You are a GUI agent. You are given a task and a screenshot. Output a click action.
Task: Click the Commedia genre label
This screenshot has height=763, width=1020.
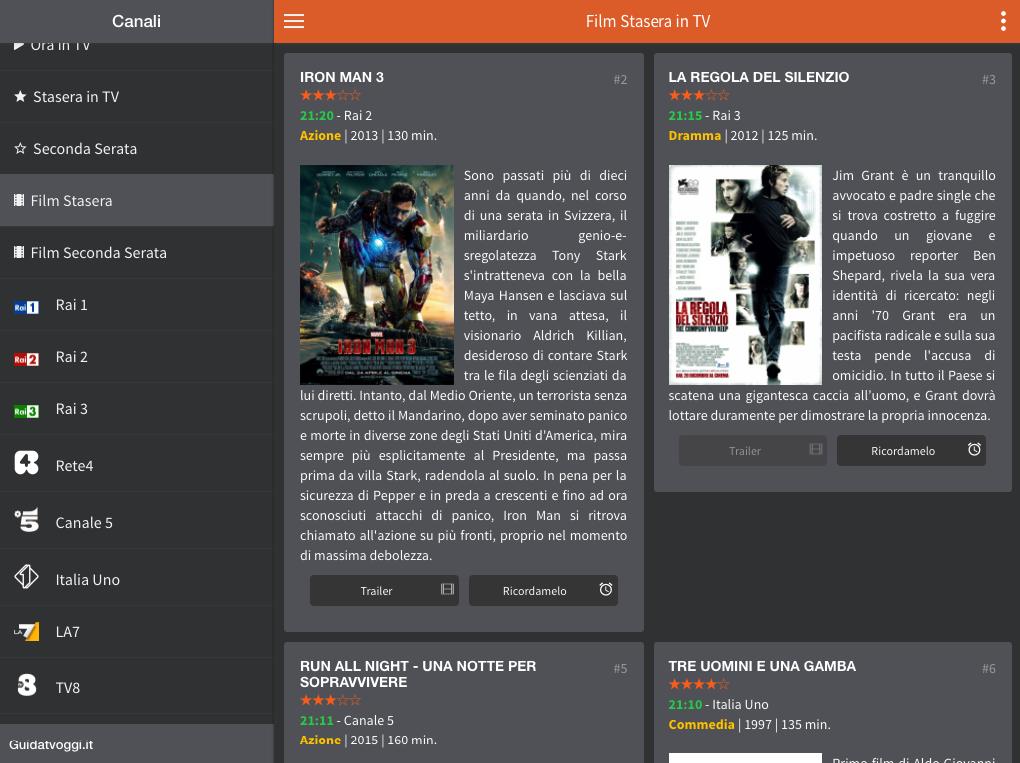(701, 725)
